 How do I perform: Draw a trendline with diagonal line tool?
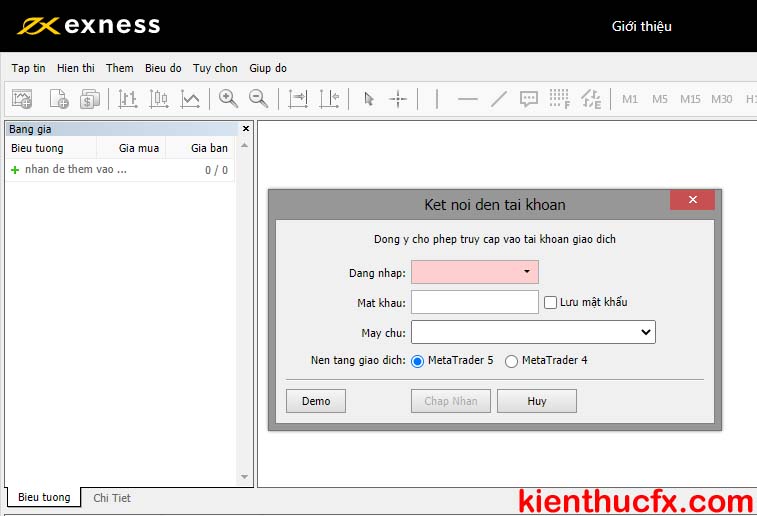499,99
